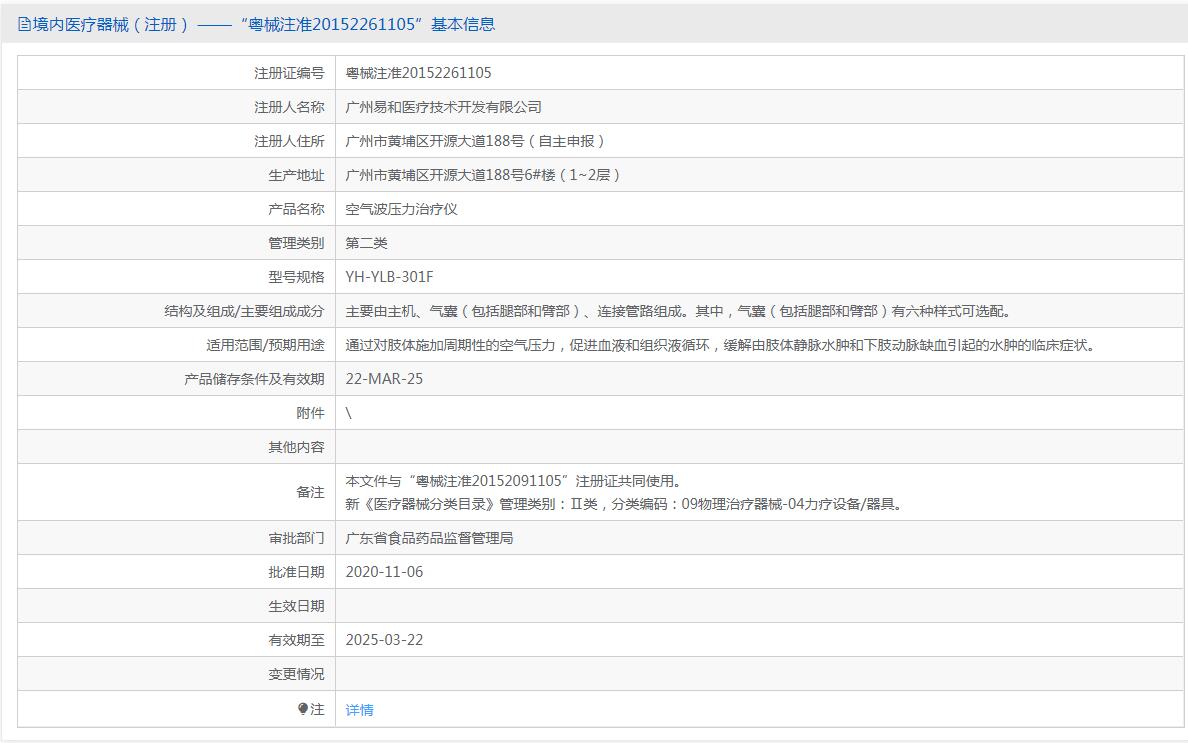Click the 注册证编号 label cell
Screen dimensions: 1188x743
click(177, 73)
